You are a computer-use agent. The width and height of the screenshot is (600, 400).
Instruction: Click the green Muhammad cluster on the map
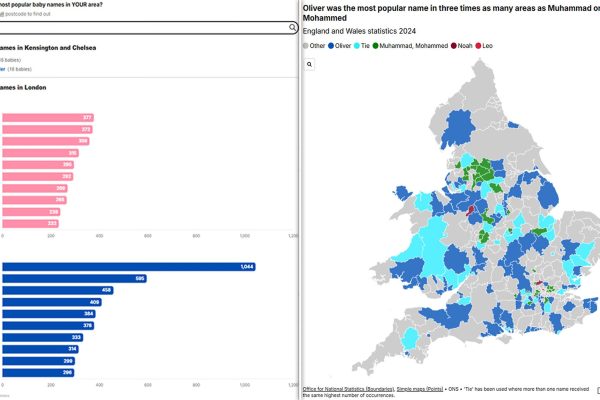(487, 170)
